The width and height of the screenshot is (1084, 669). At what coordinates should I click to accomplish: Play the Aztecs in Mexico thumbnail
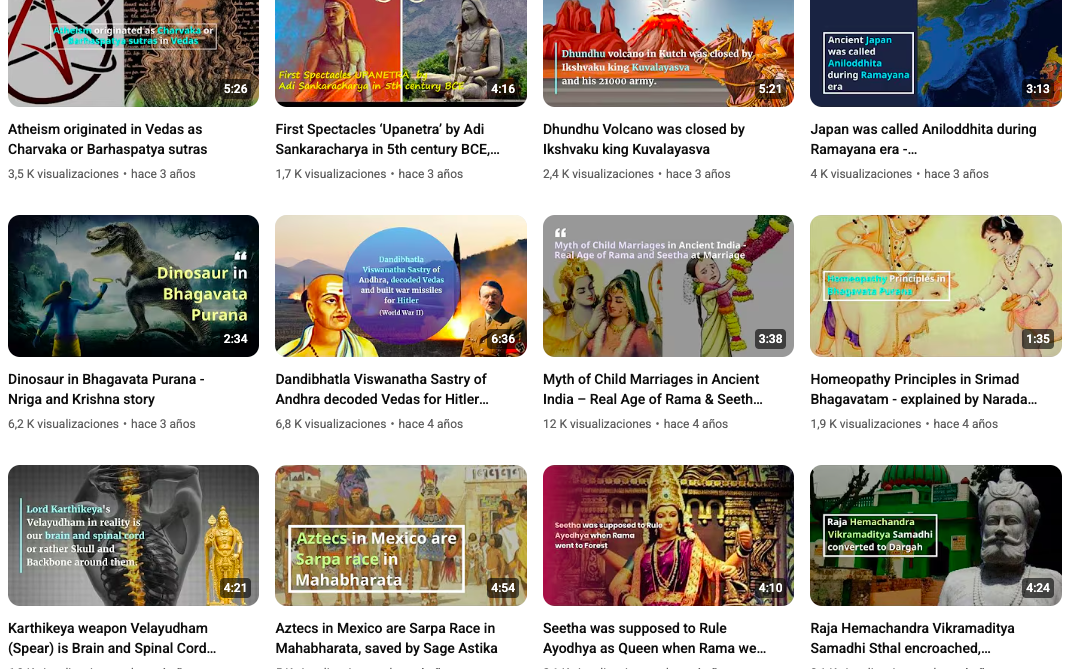click(401, 536)
